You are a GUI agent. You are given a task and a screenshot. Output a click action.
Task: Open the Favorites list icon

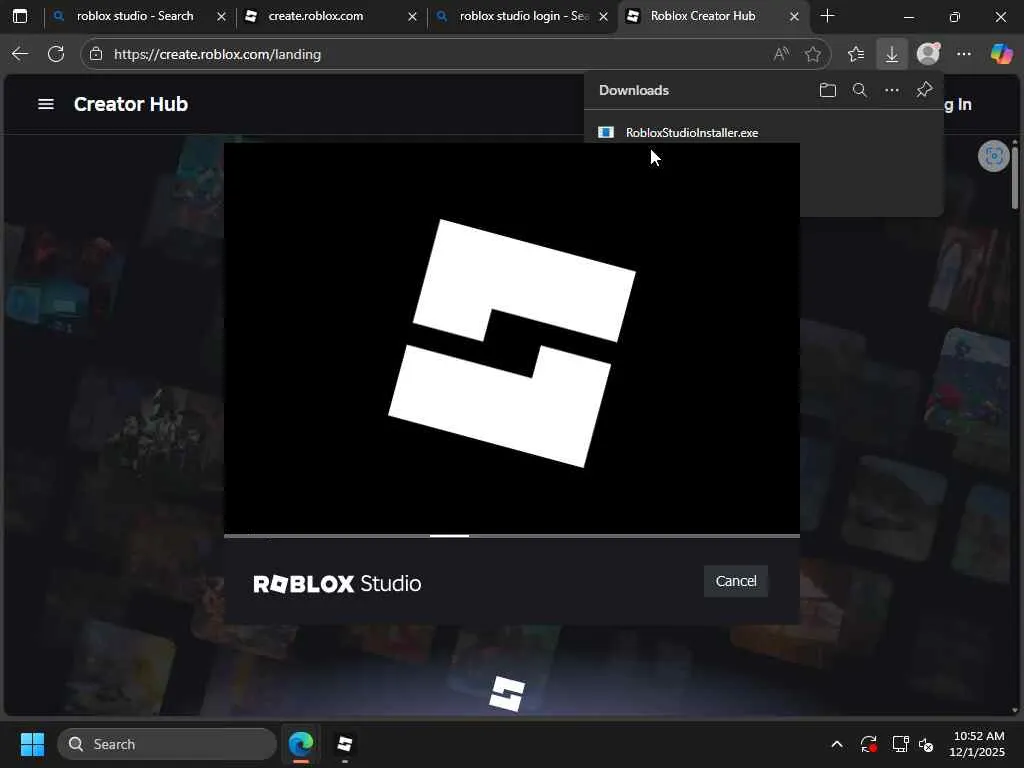pos(856,54)
